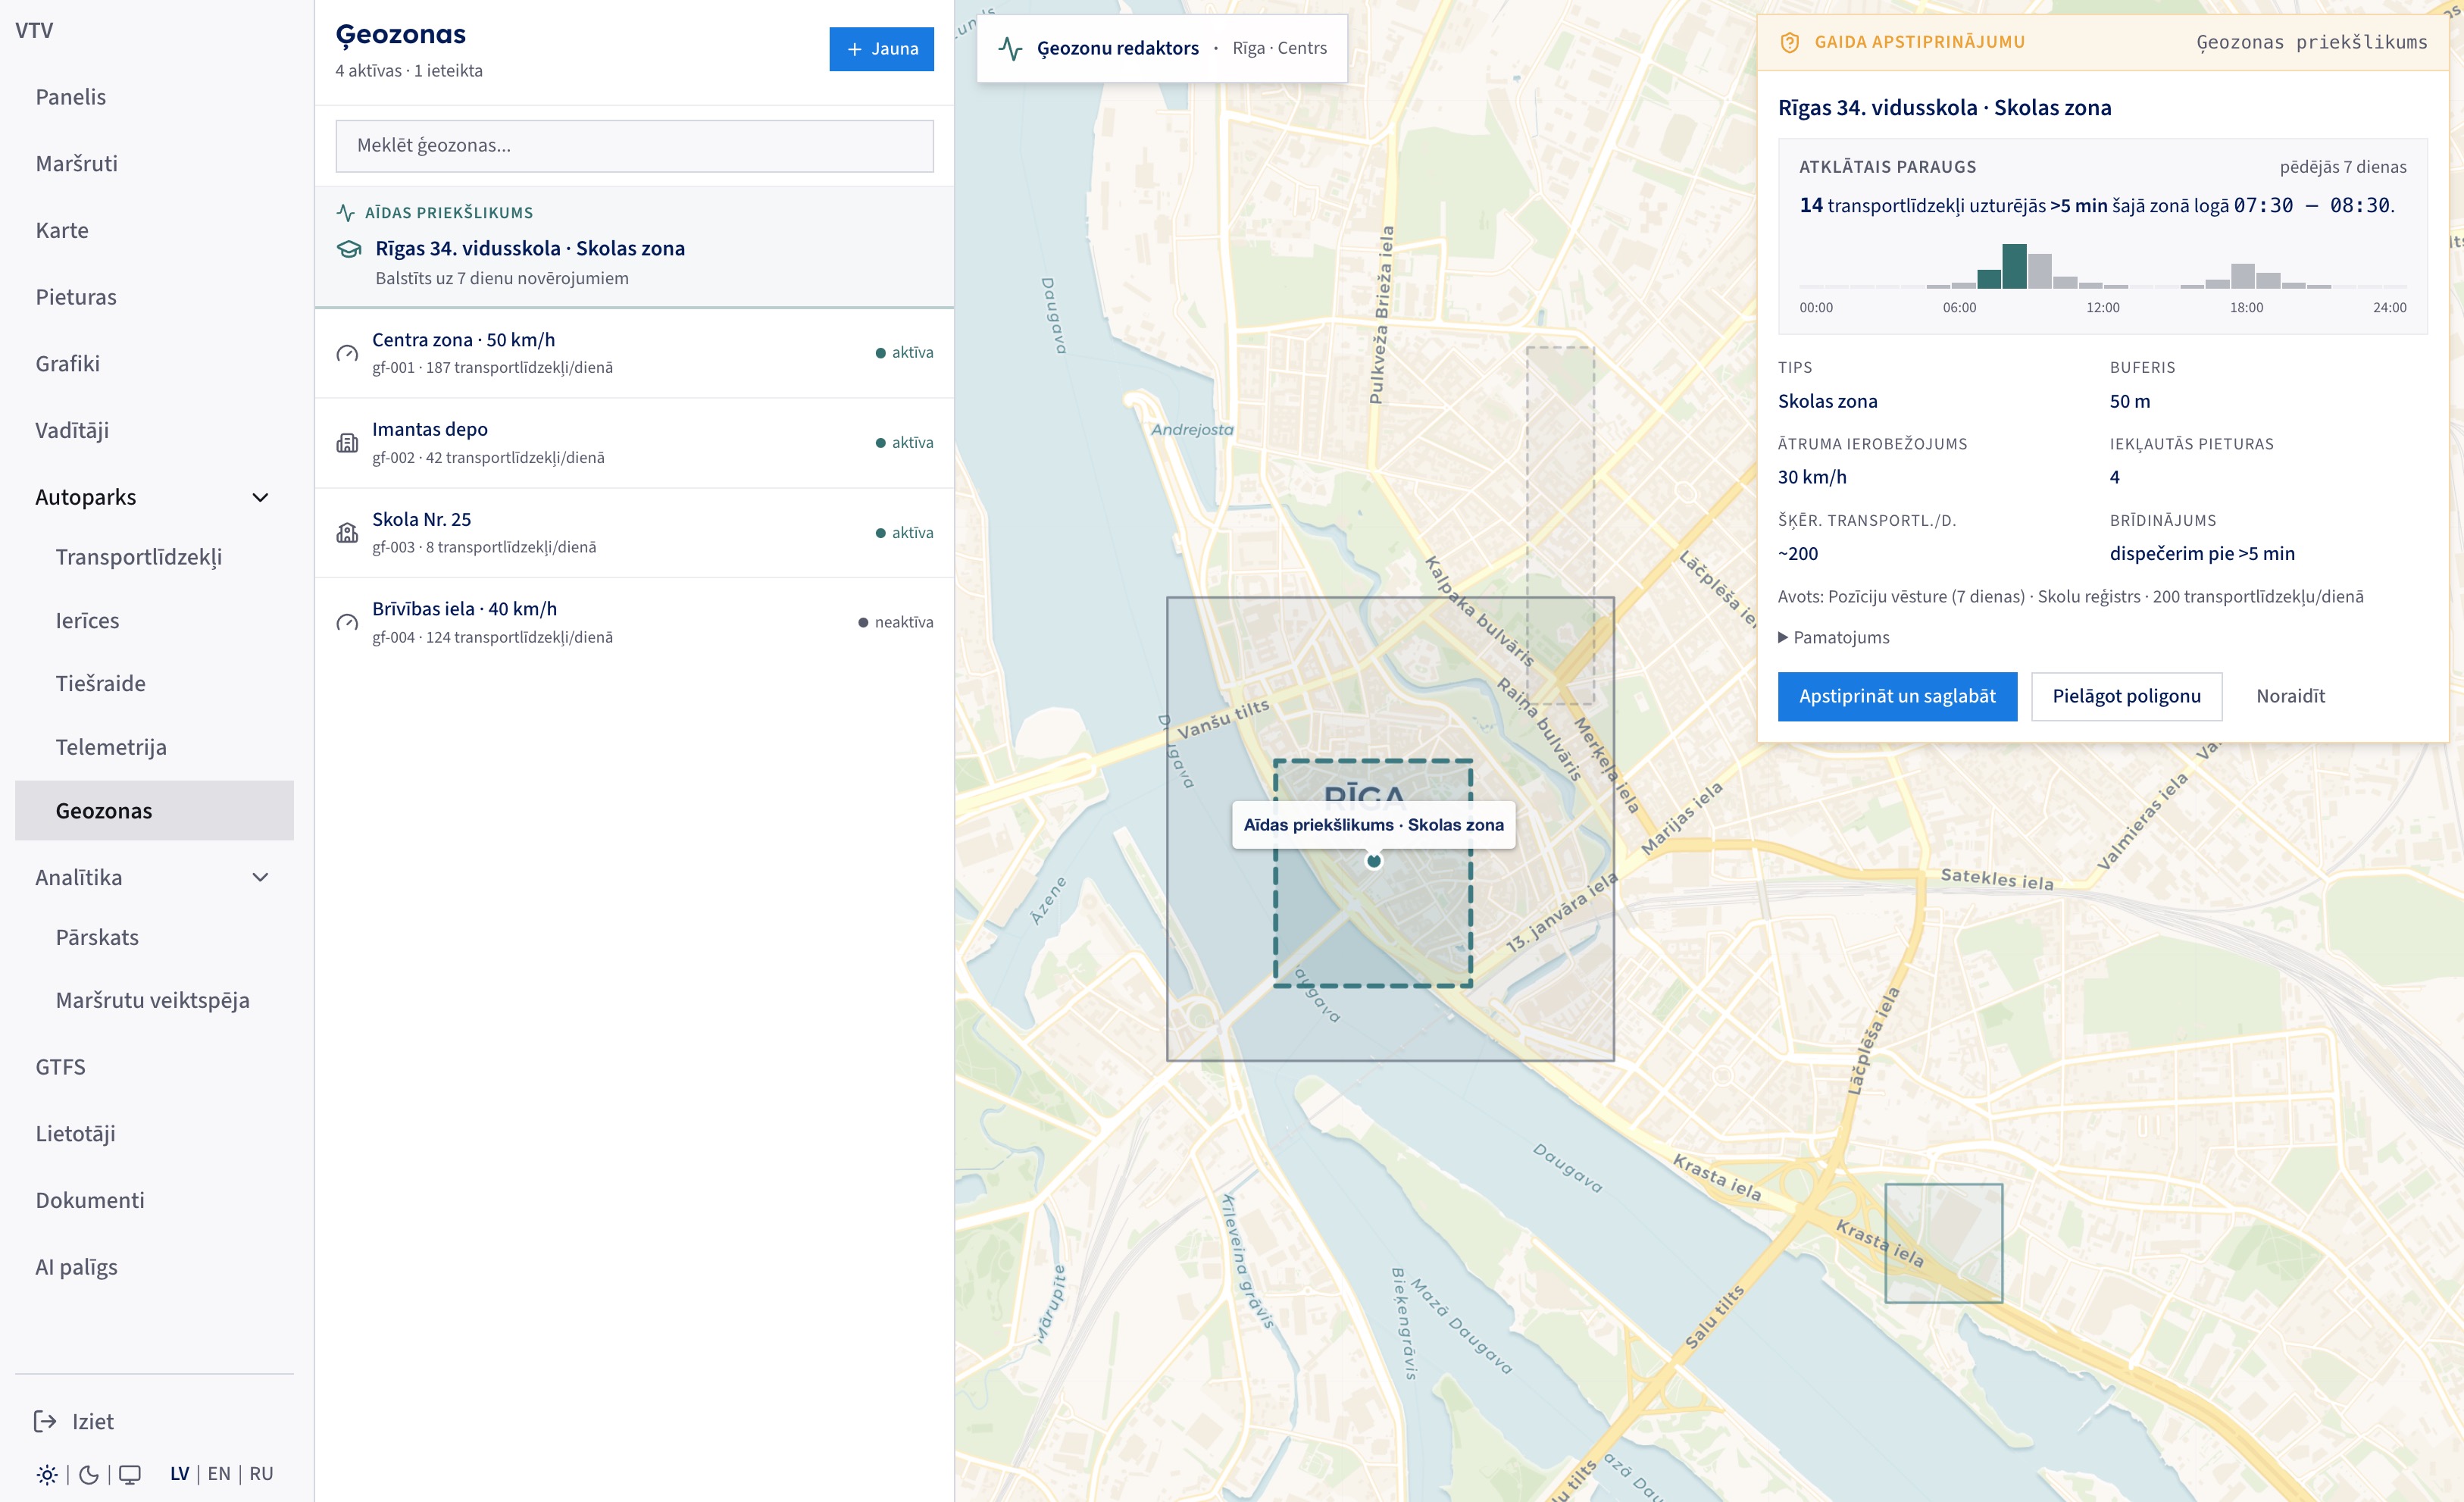Image resolution: width=2464 pixels, height=1502 pixels.
Task: Click neaktīva status of Brīvības iela
Action: (895, 622)
